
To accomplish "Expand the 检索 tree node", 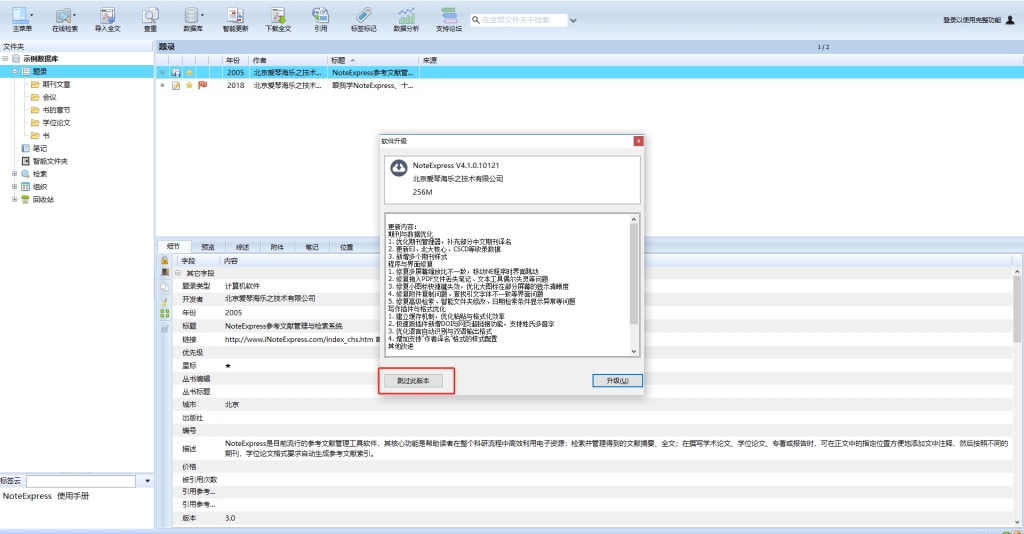I will point(15,174).
